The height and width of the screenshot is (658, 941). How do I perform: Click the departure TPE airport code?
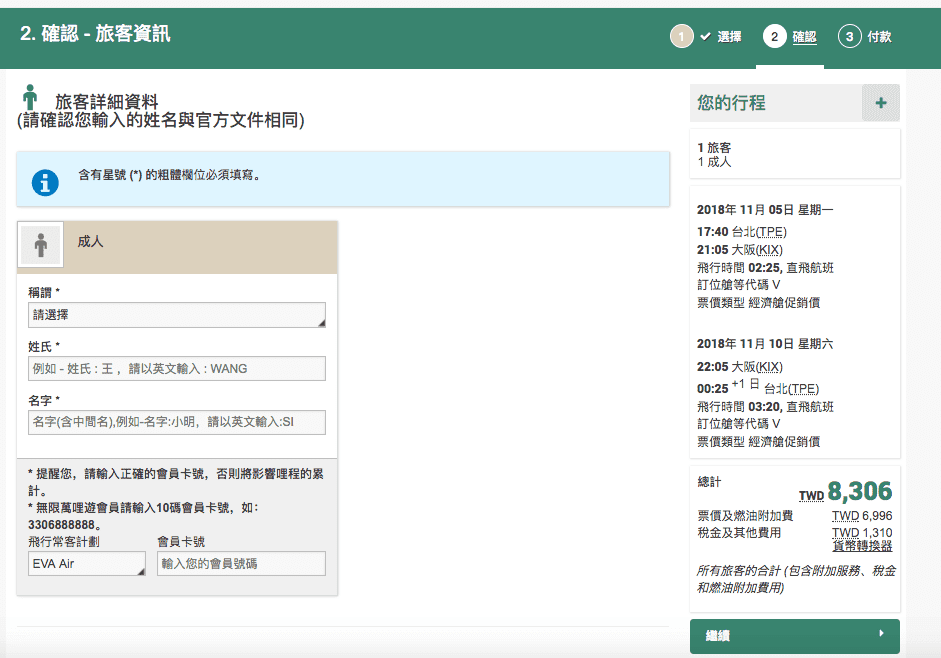[x=771, y=232]
